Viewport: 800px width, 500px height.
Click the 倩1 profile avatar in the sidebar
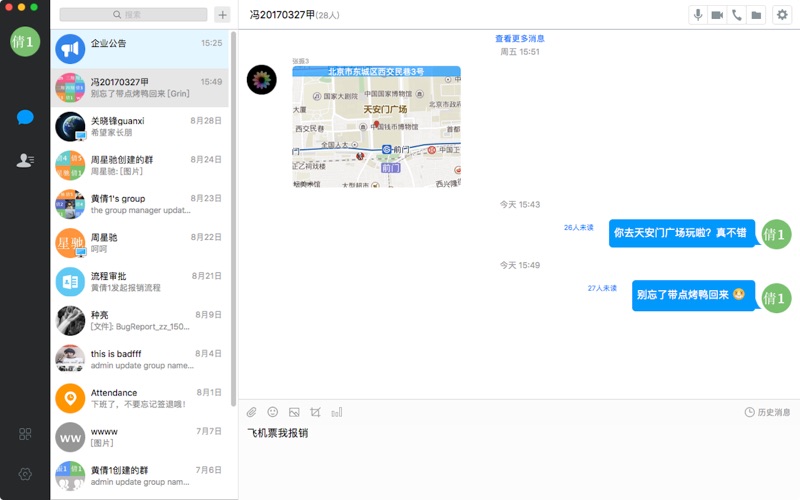[25, 41]
